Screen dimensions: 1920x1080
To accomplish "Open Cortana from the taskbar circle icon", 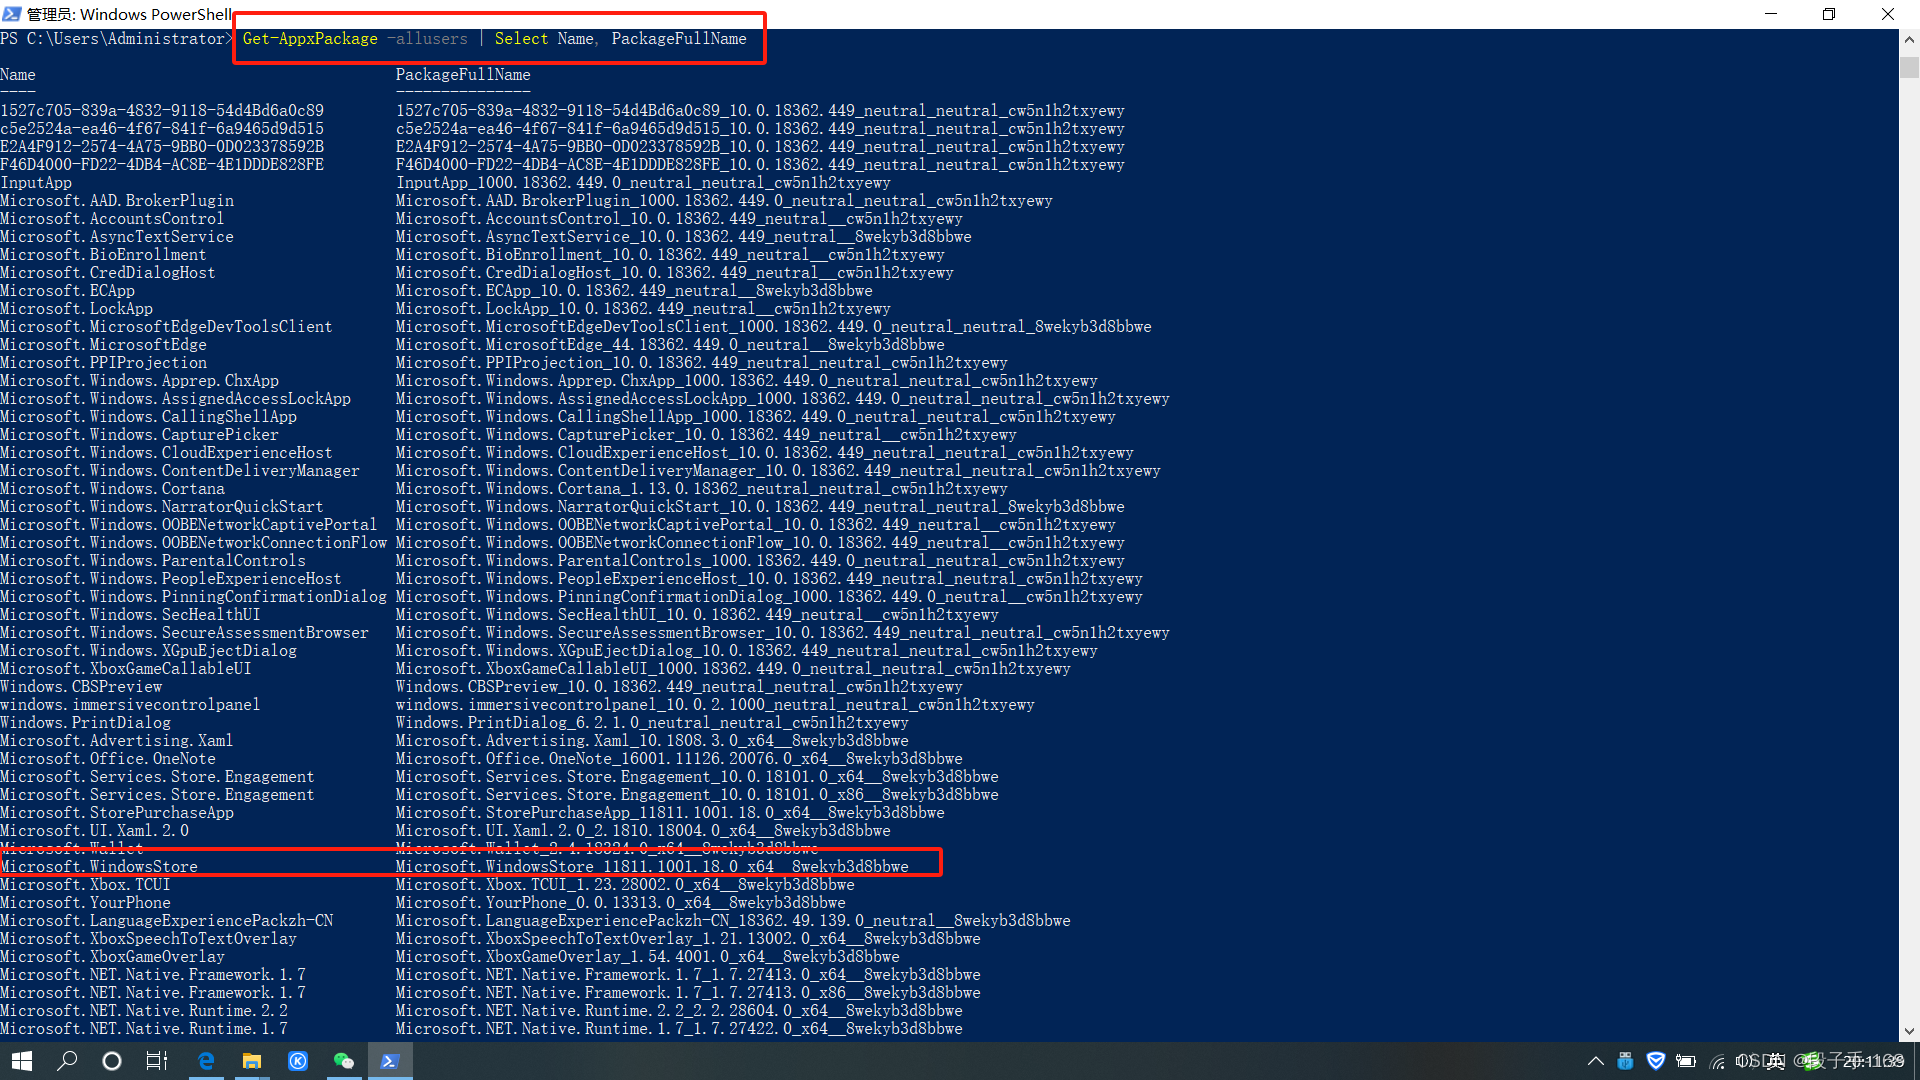I will tap(112, 1061).
